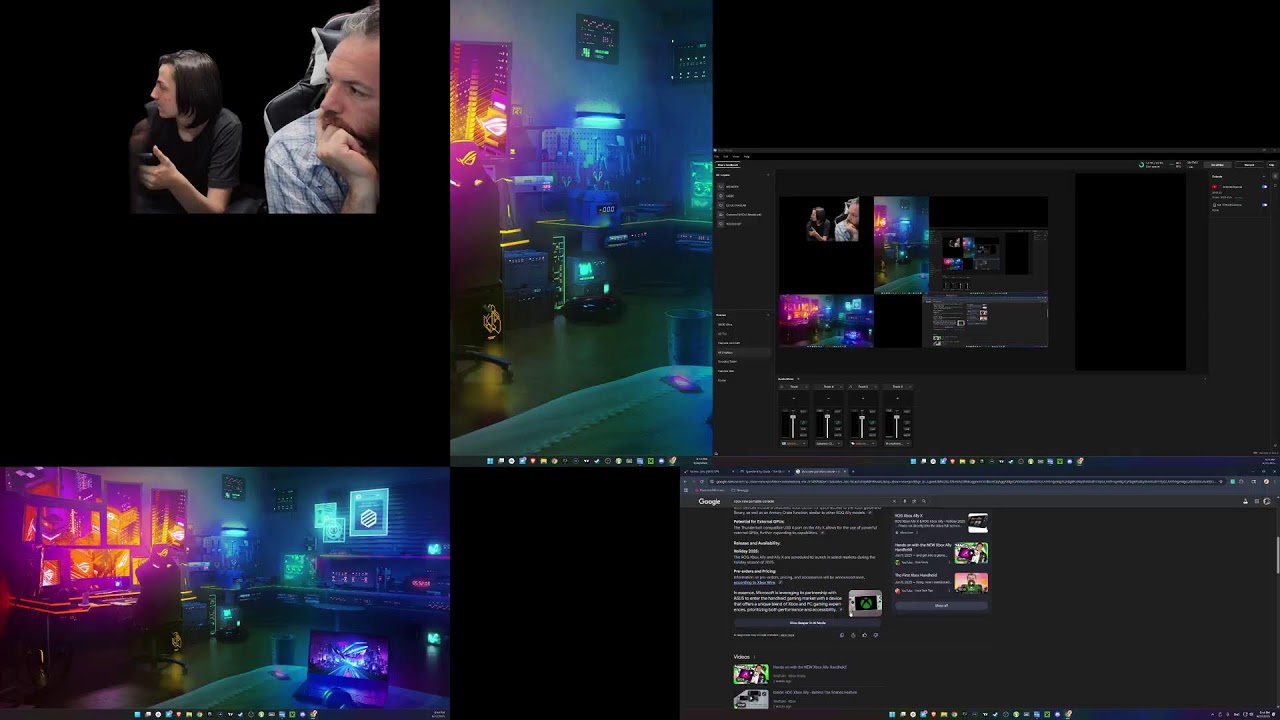
Task: Open first mixer channel's track dropdown
Action: pos(794,387)
